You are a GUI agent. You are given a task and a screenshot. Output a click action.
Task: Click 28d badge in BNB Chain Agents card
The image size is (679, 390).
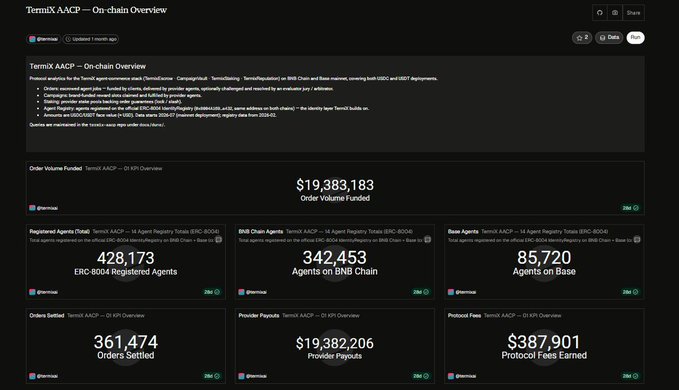[x=420, y=292]
